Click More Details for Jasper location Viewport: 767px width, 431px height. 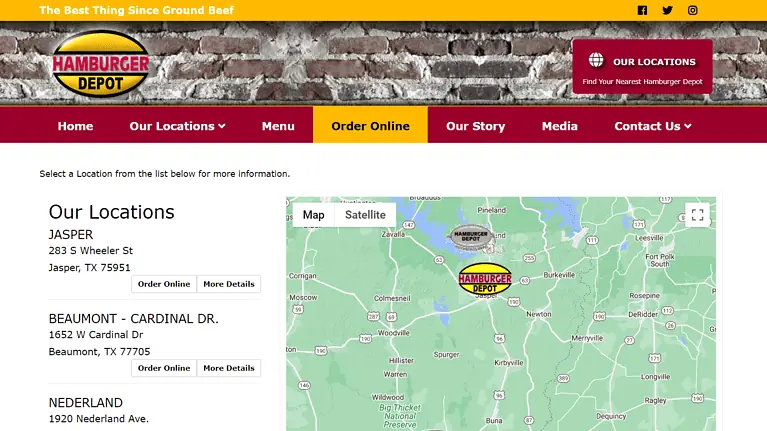(x=229, y=284)
